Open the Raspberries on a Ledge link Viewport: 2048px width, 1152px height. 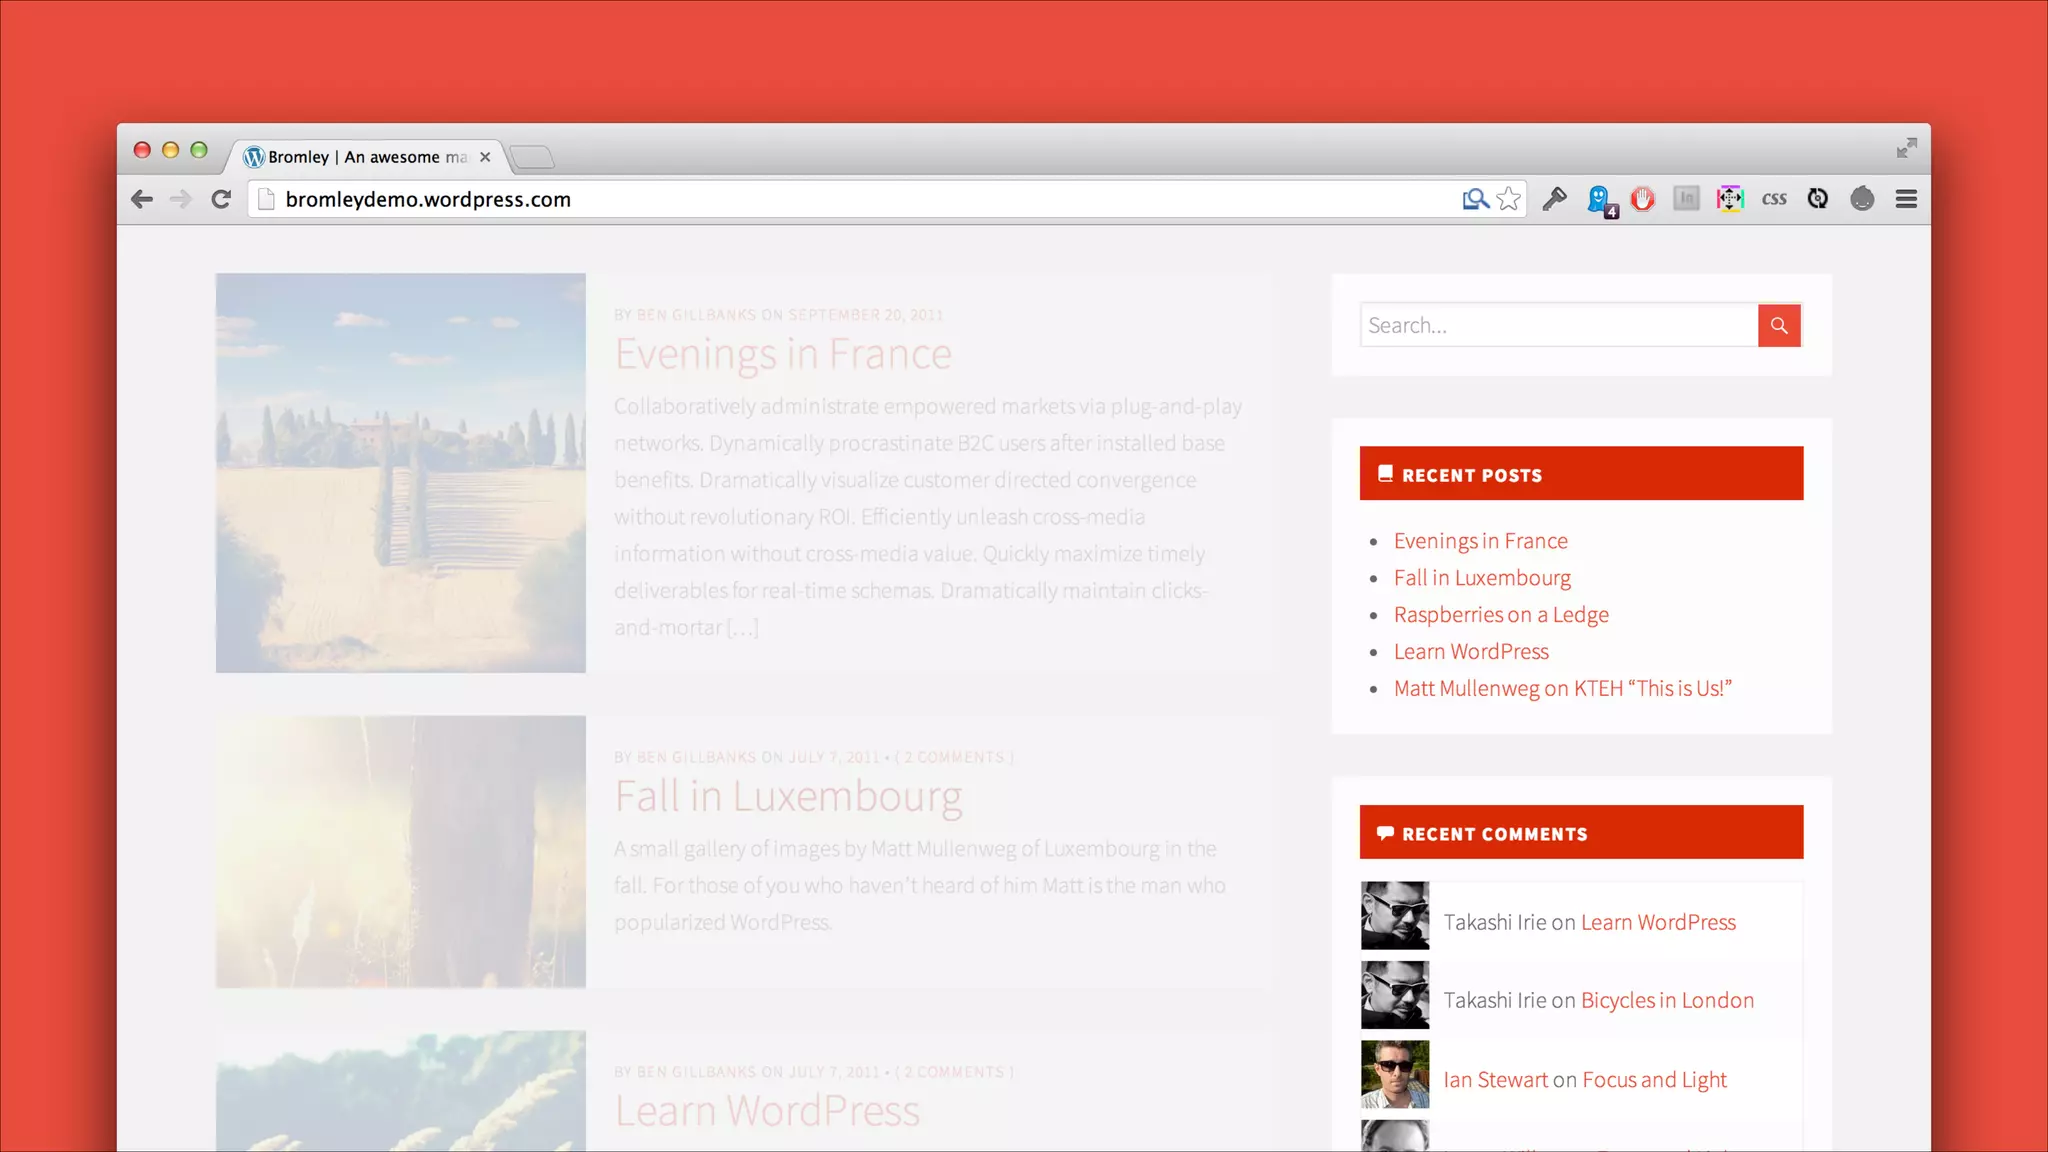coord(1501,615)
